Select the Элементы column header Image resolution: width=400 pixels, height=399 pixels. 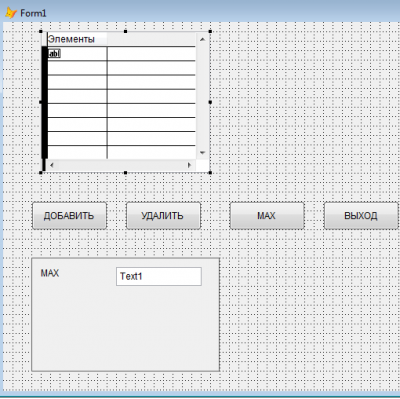pos(77,39)
